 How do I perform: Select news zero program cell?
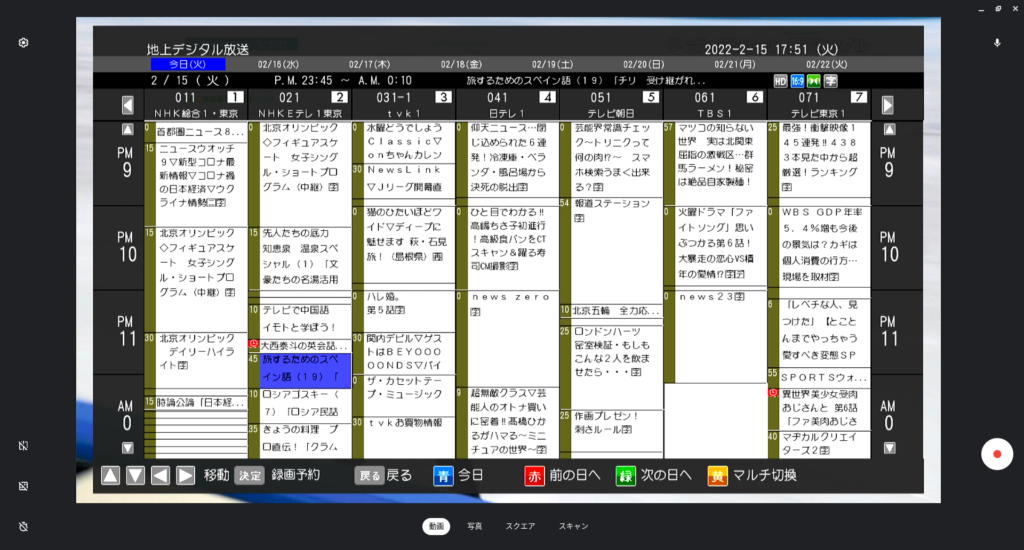click(507, 336)
